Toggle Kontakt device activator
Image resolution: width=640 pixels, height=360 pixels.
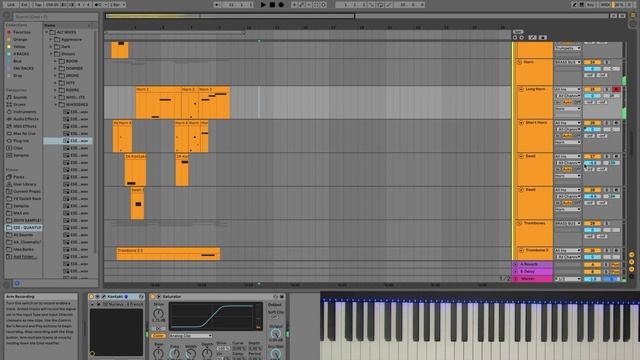pyautogui.click(x=91, y=297)
